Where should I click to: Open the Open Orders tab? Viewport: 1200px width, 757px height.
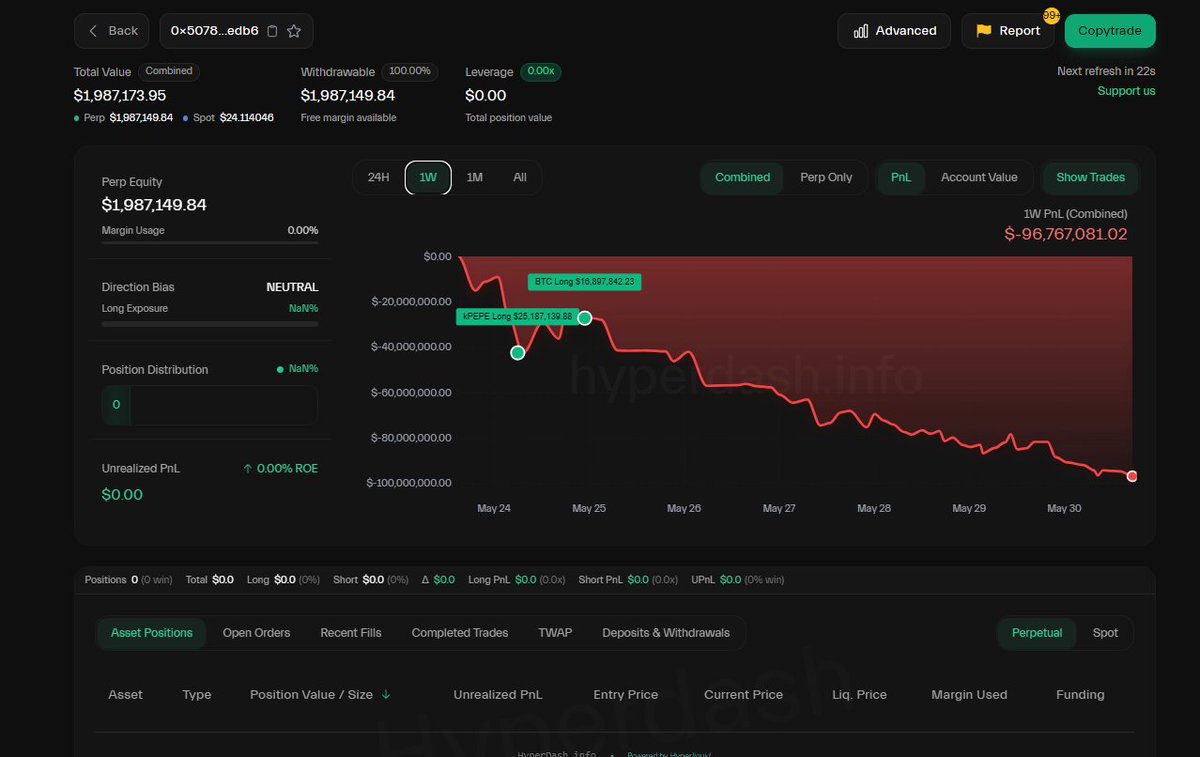click(x=256, y=633)
